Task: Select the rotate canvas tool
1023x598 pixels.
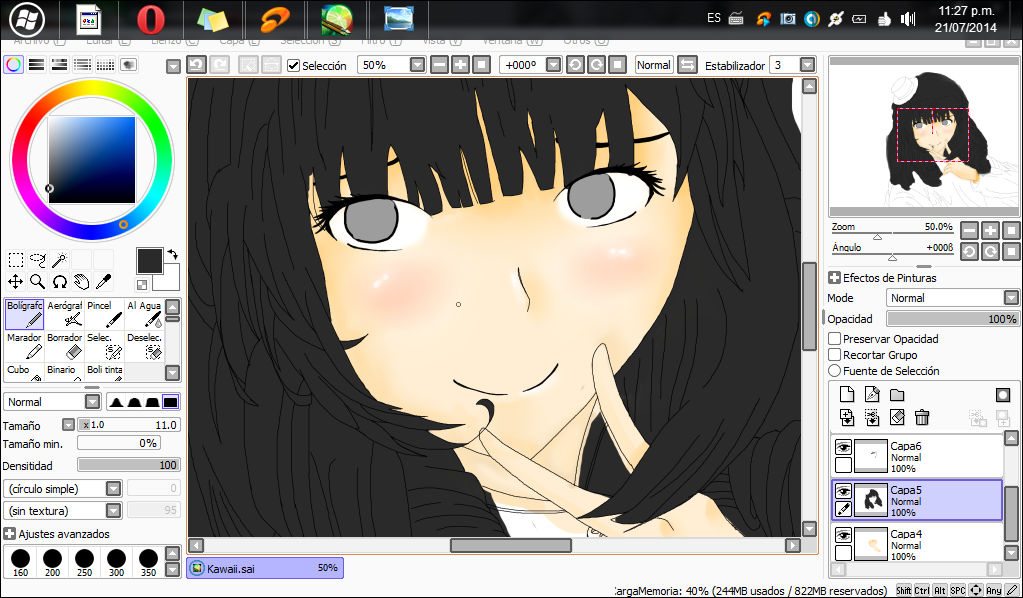Action: coord(59,282)
